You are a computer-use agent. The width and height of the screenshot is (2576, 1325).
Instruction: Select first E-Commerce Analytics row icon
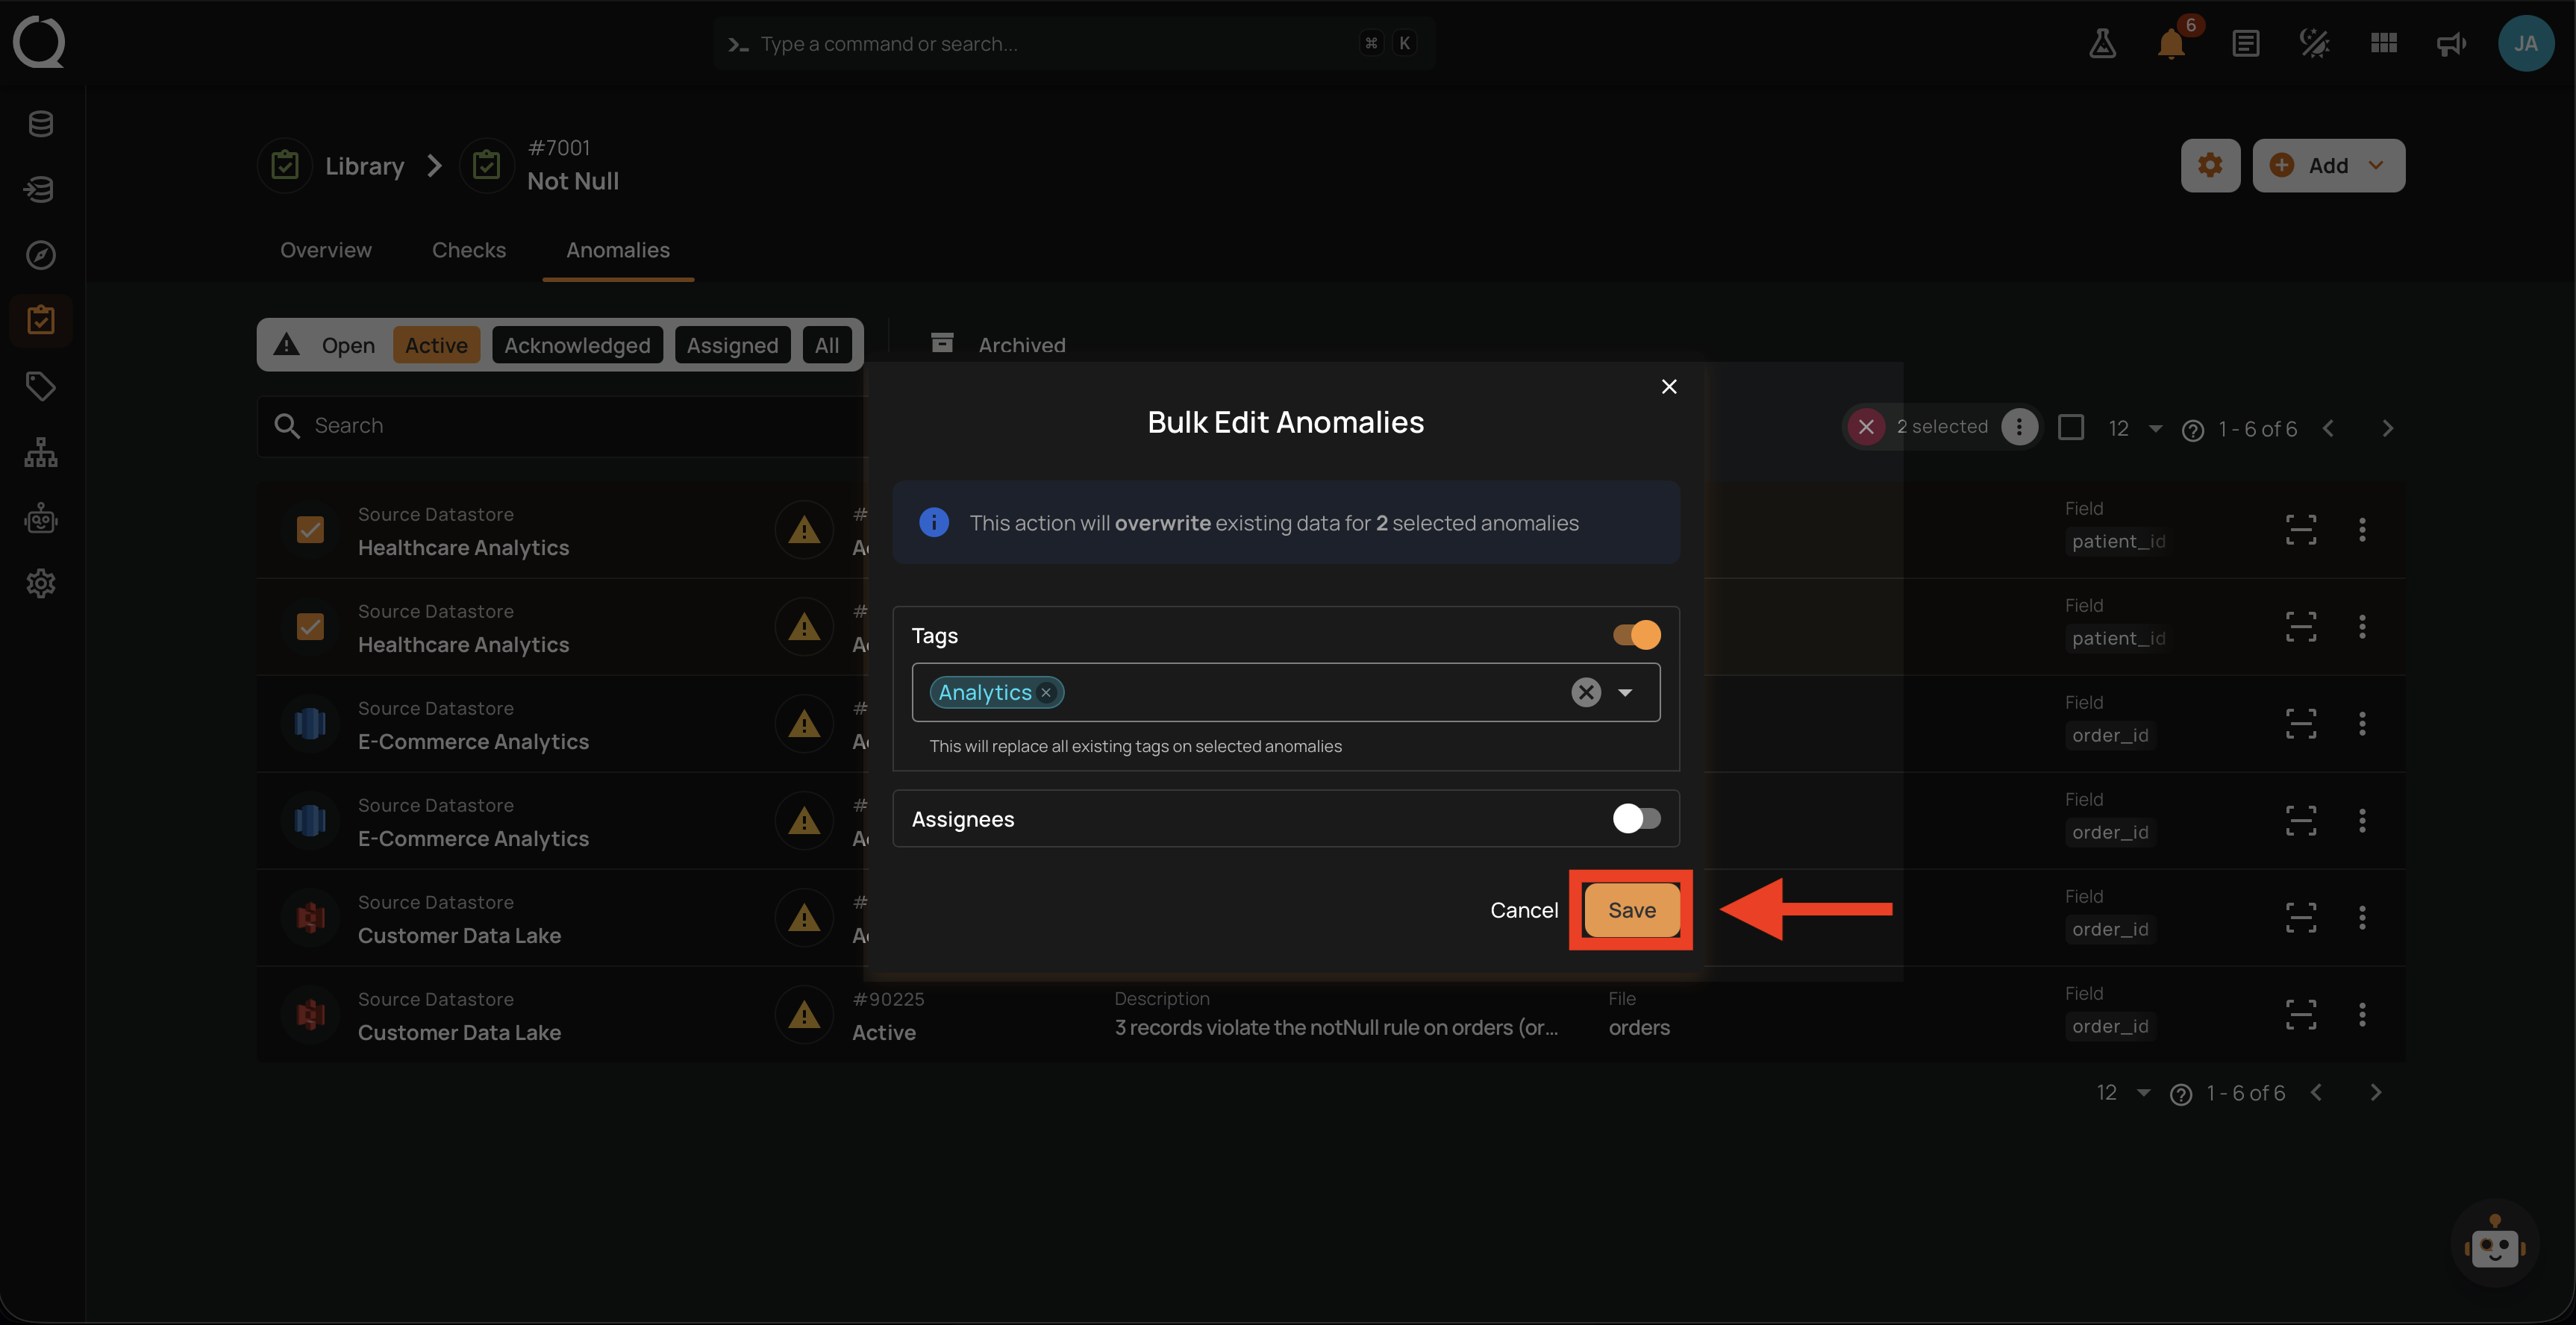(311, 723)
